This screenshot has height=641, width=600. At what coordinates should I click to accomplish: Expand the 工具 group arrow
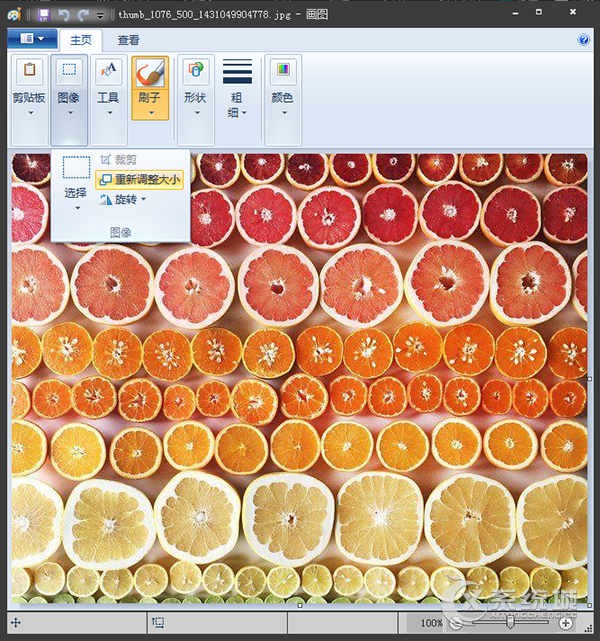click(x=110, y=112)
